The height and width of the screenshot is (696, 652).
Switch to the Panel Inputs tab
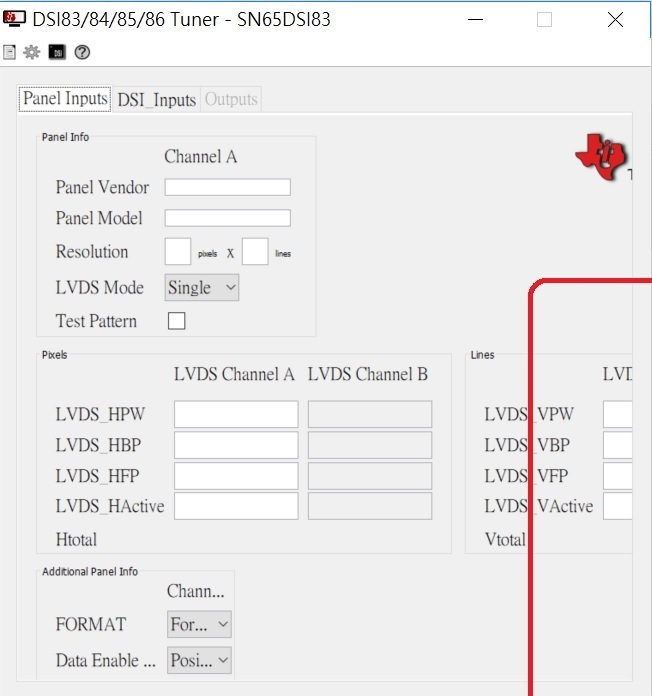pyautogui.click(x=65, y=99)
